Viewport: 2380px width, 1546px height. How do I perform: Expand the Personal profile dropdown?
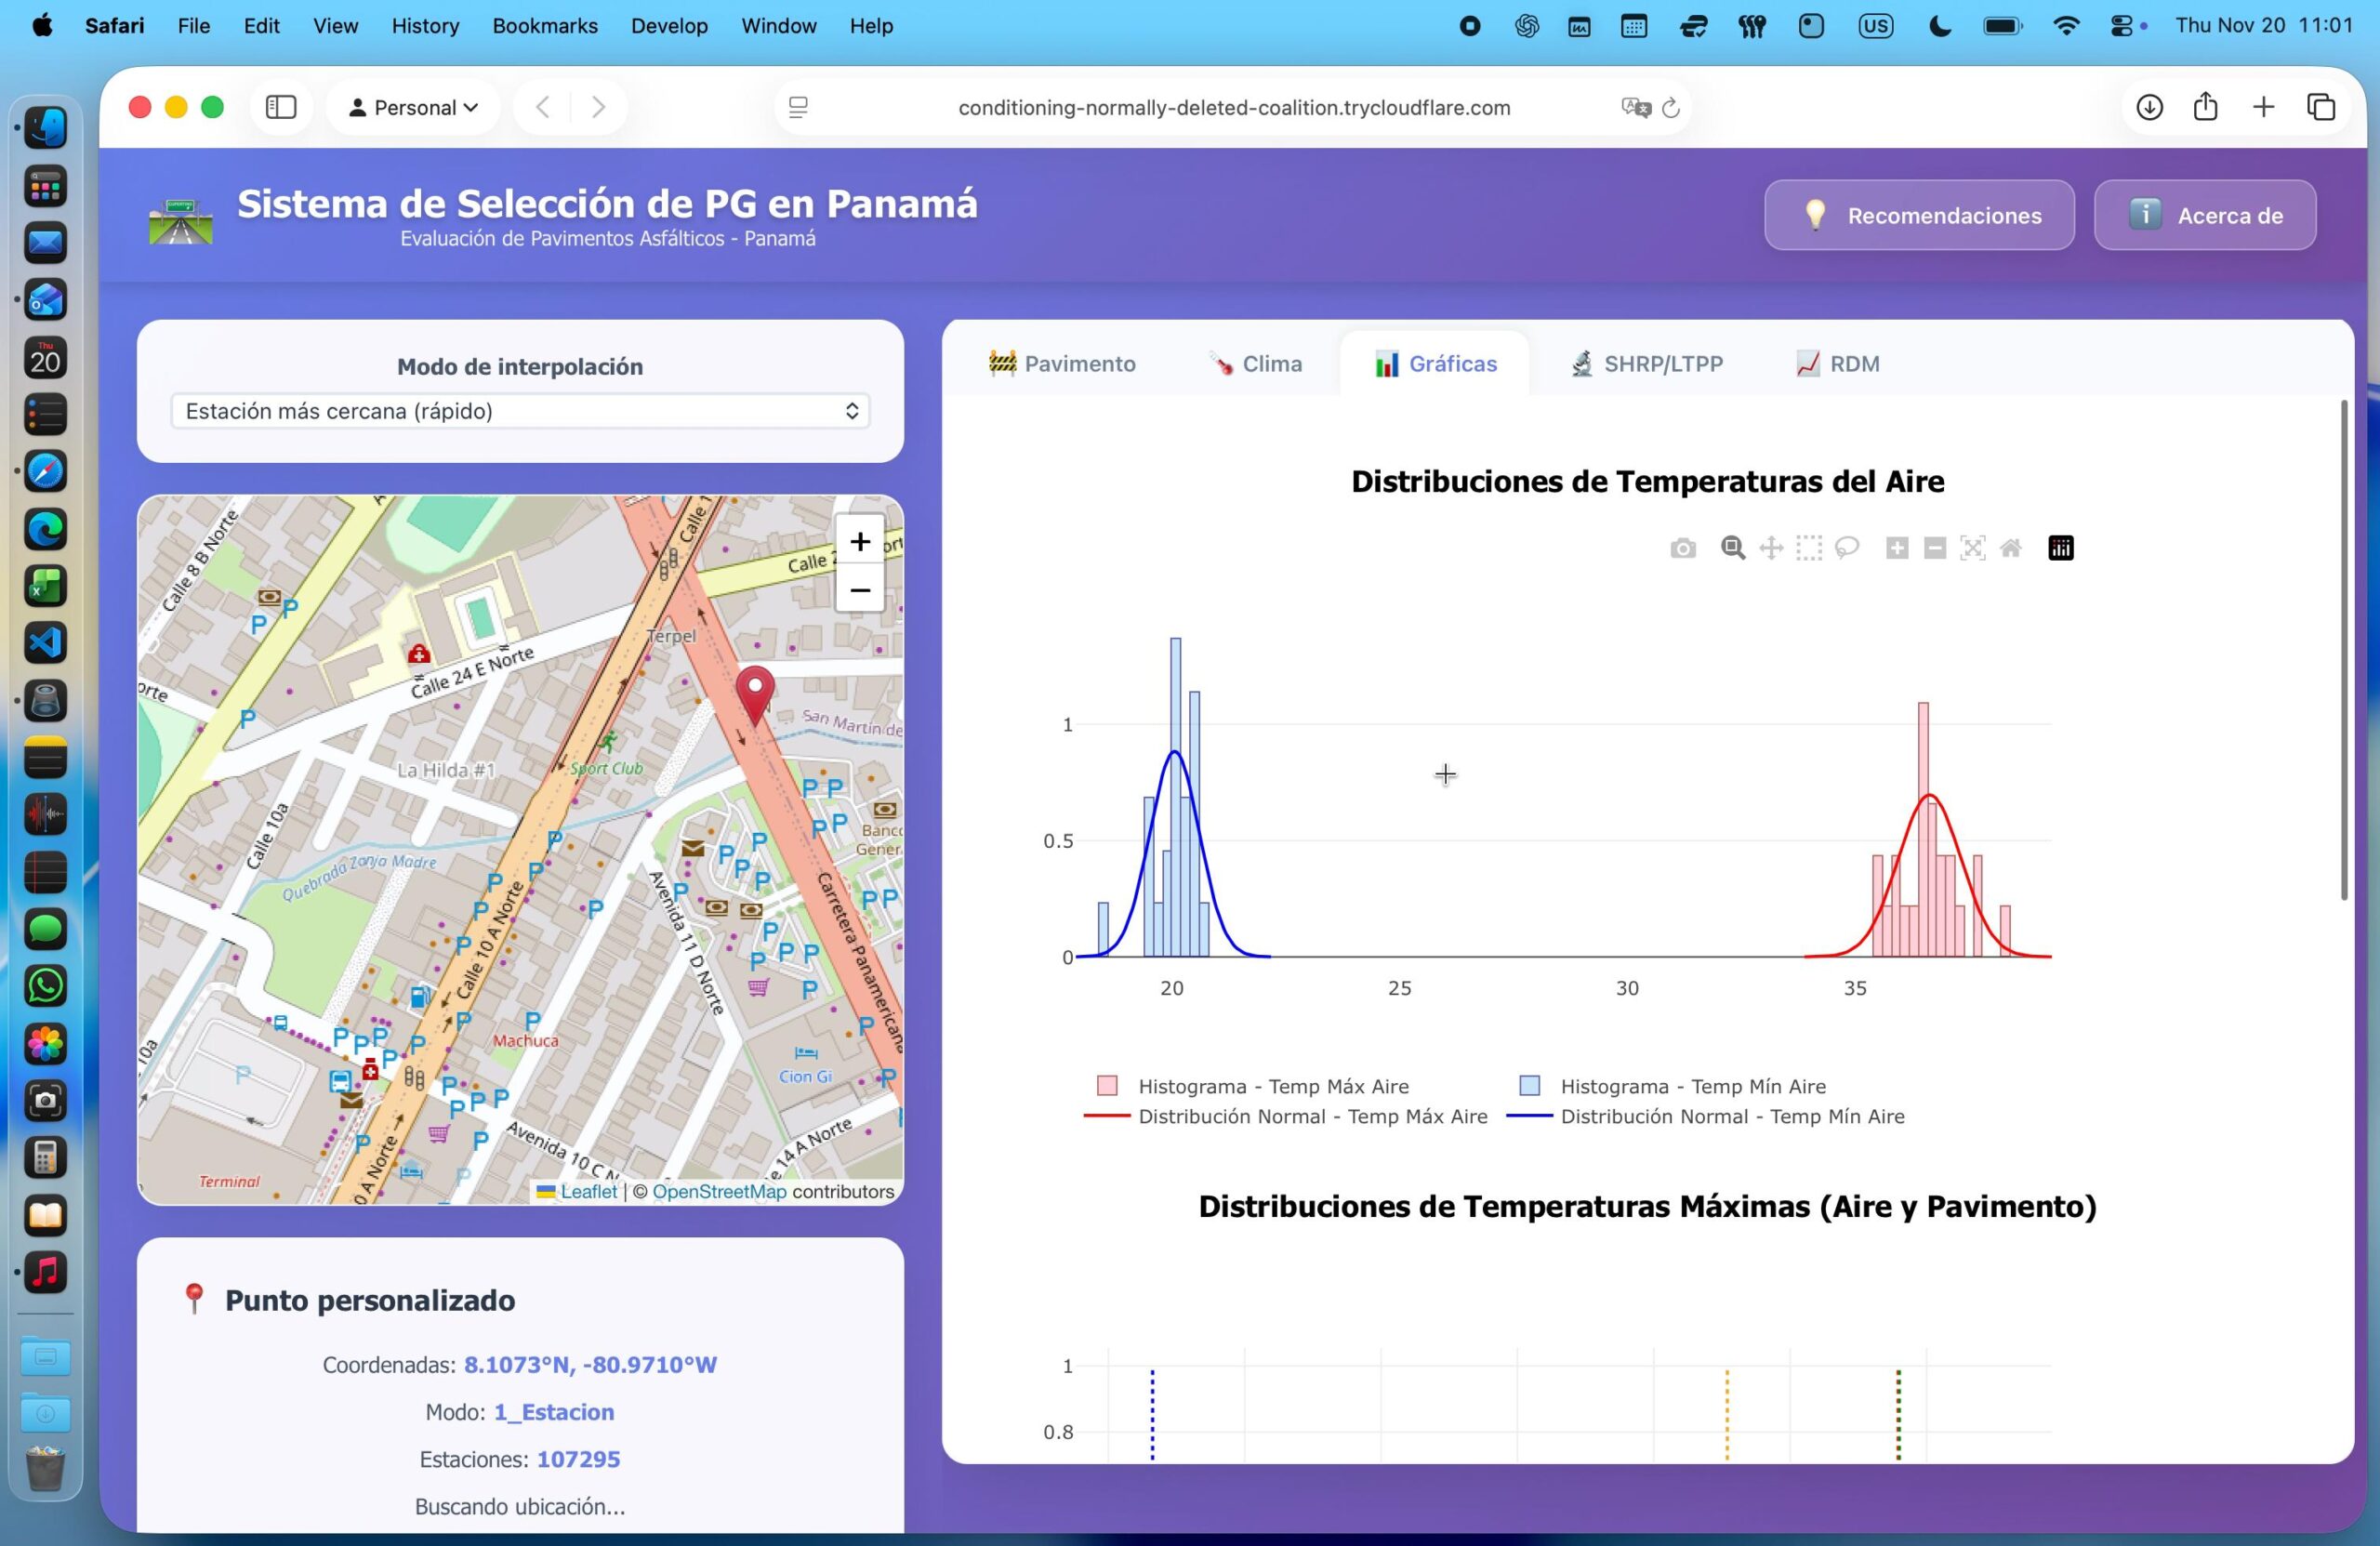[x=413, y=107]
